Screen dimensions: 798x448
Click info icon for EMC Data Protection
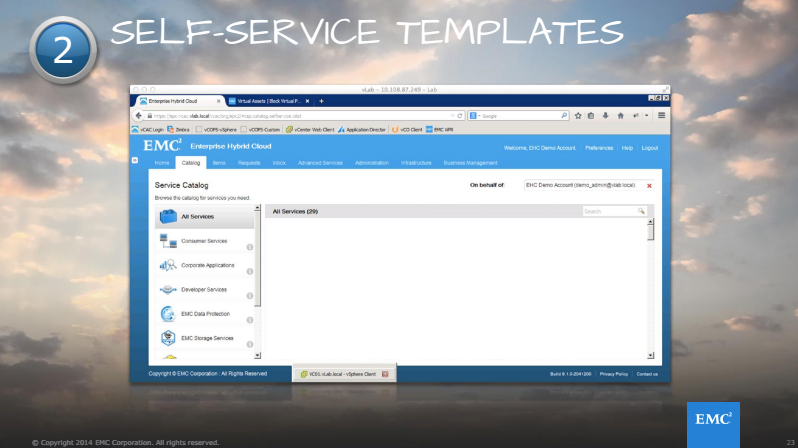(x=250, y=320)
